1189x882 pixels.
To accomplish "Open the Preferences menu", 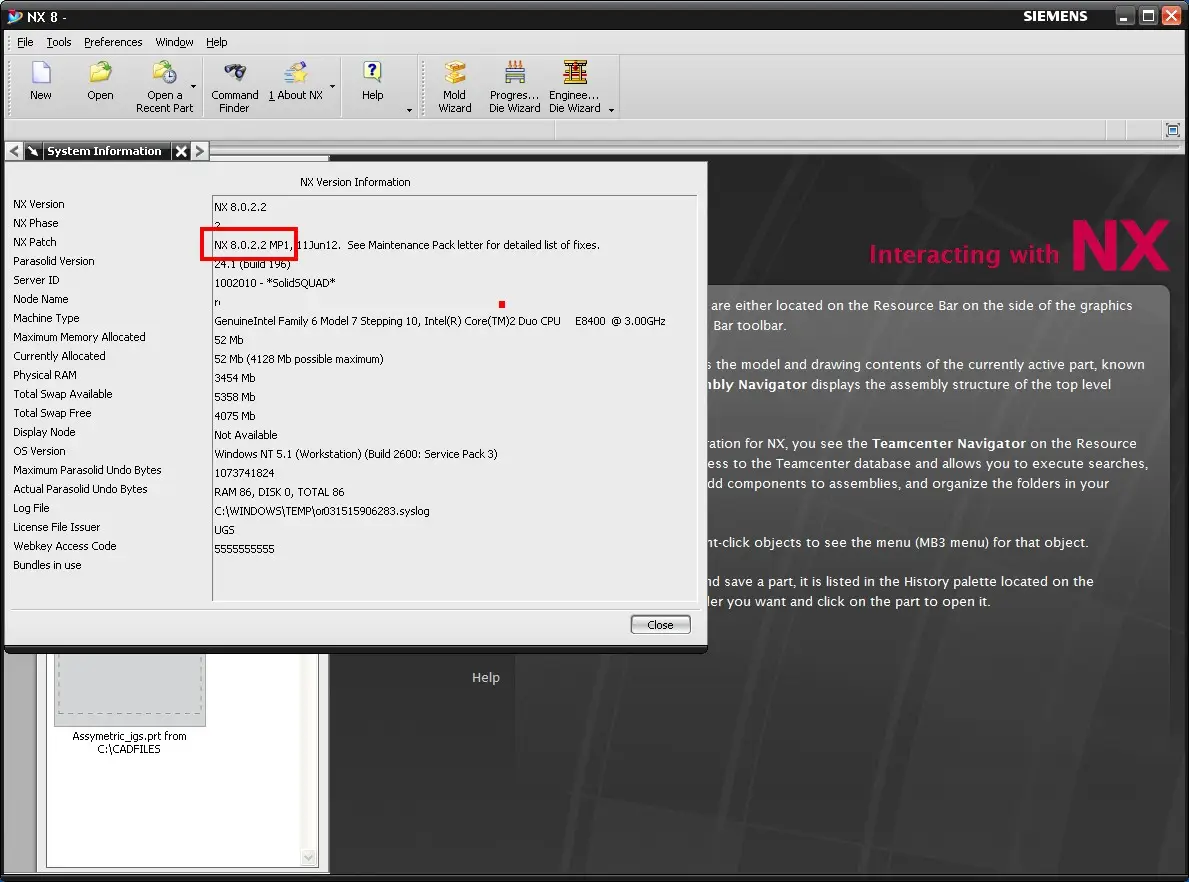I will [113, 42].
